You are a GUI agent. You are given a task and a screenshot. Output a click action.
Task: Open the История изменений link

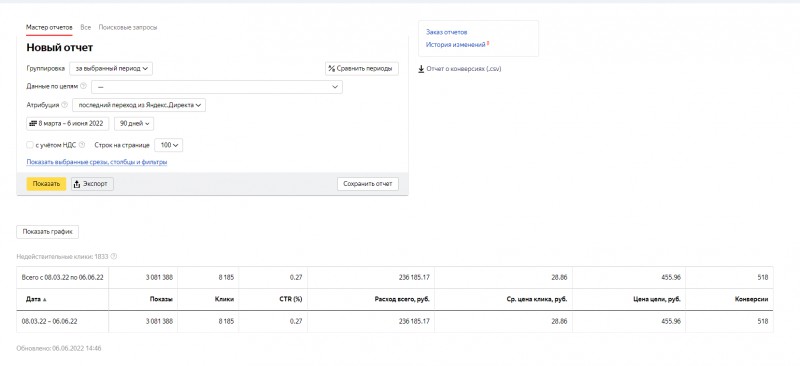click(456, 45)
